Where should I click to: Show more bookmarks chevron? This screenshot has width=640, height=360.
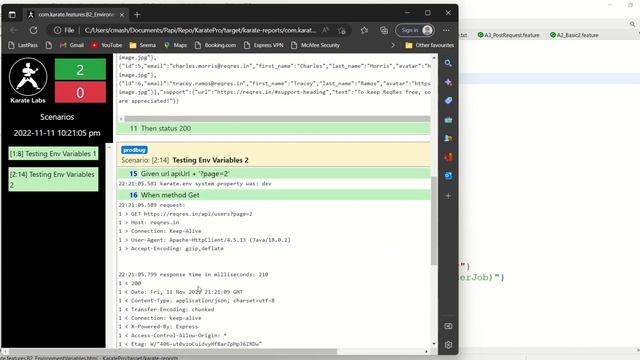coord(393,45)
